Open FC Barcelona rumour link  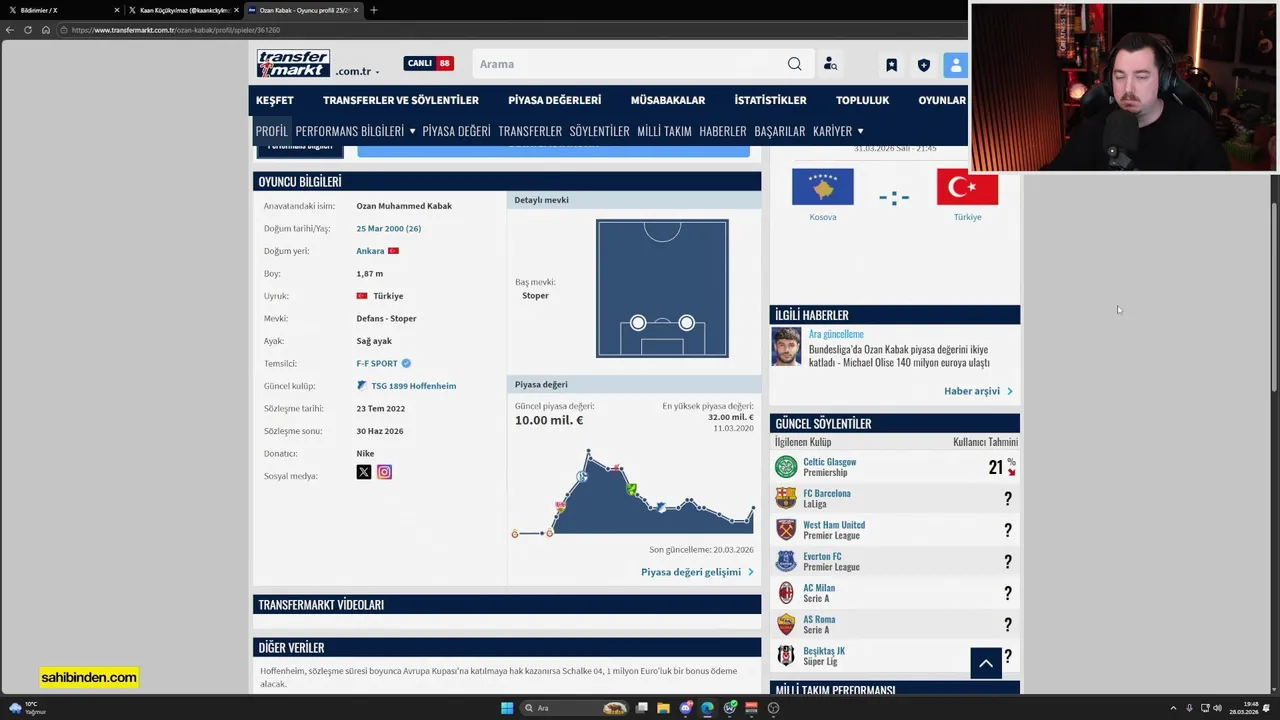827,493
